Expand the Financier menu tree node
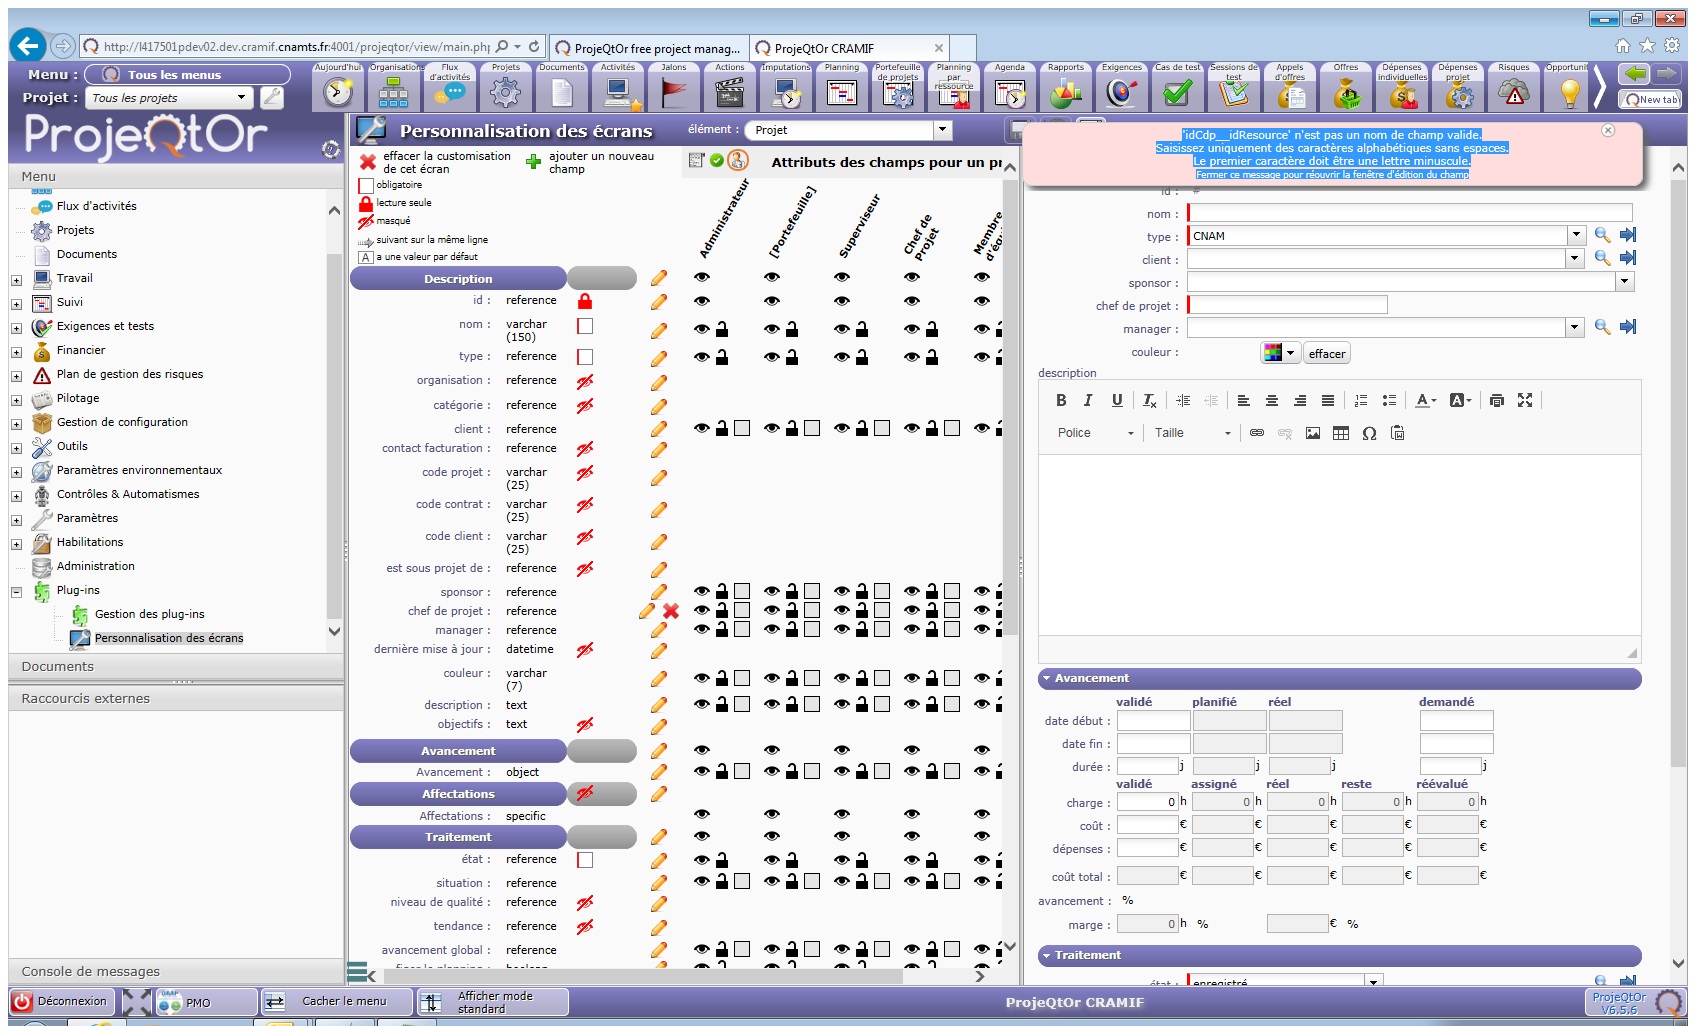 16,352
